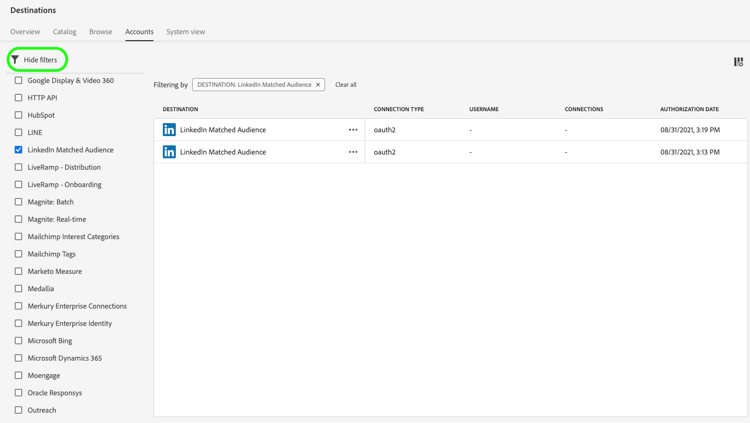Check Magnite: Batch filter

tap(18, 202)
